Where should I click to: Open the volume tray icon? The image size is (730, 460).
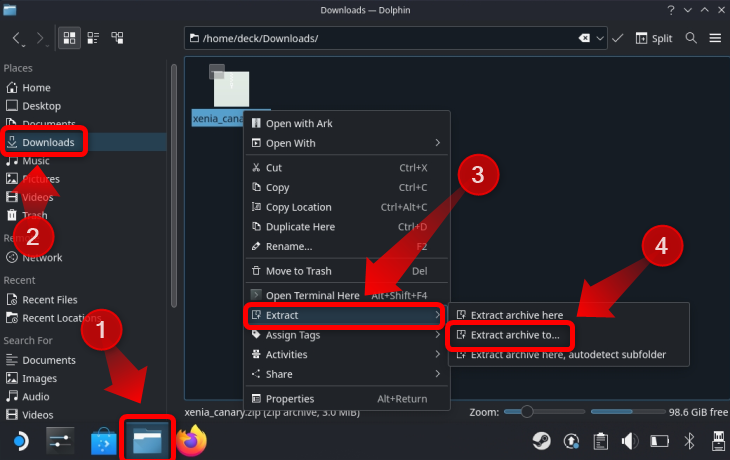630,441
